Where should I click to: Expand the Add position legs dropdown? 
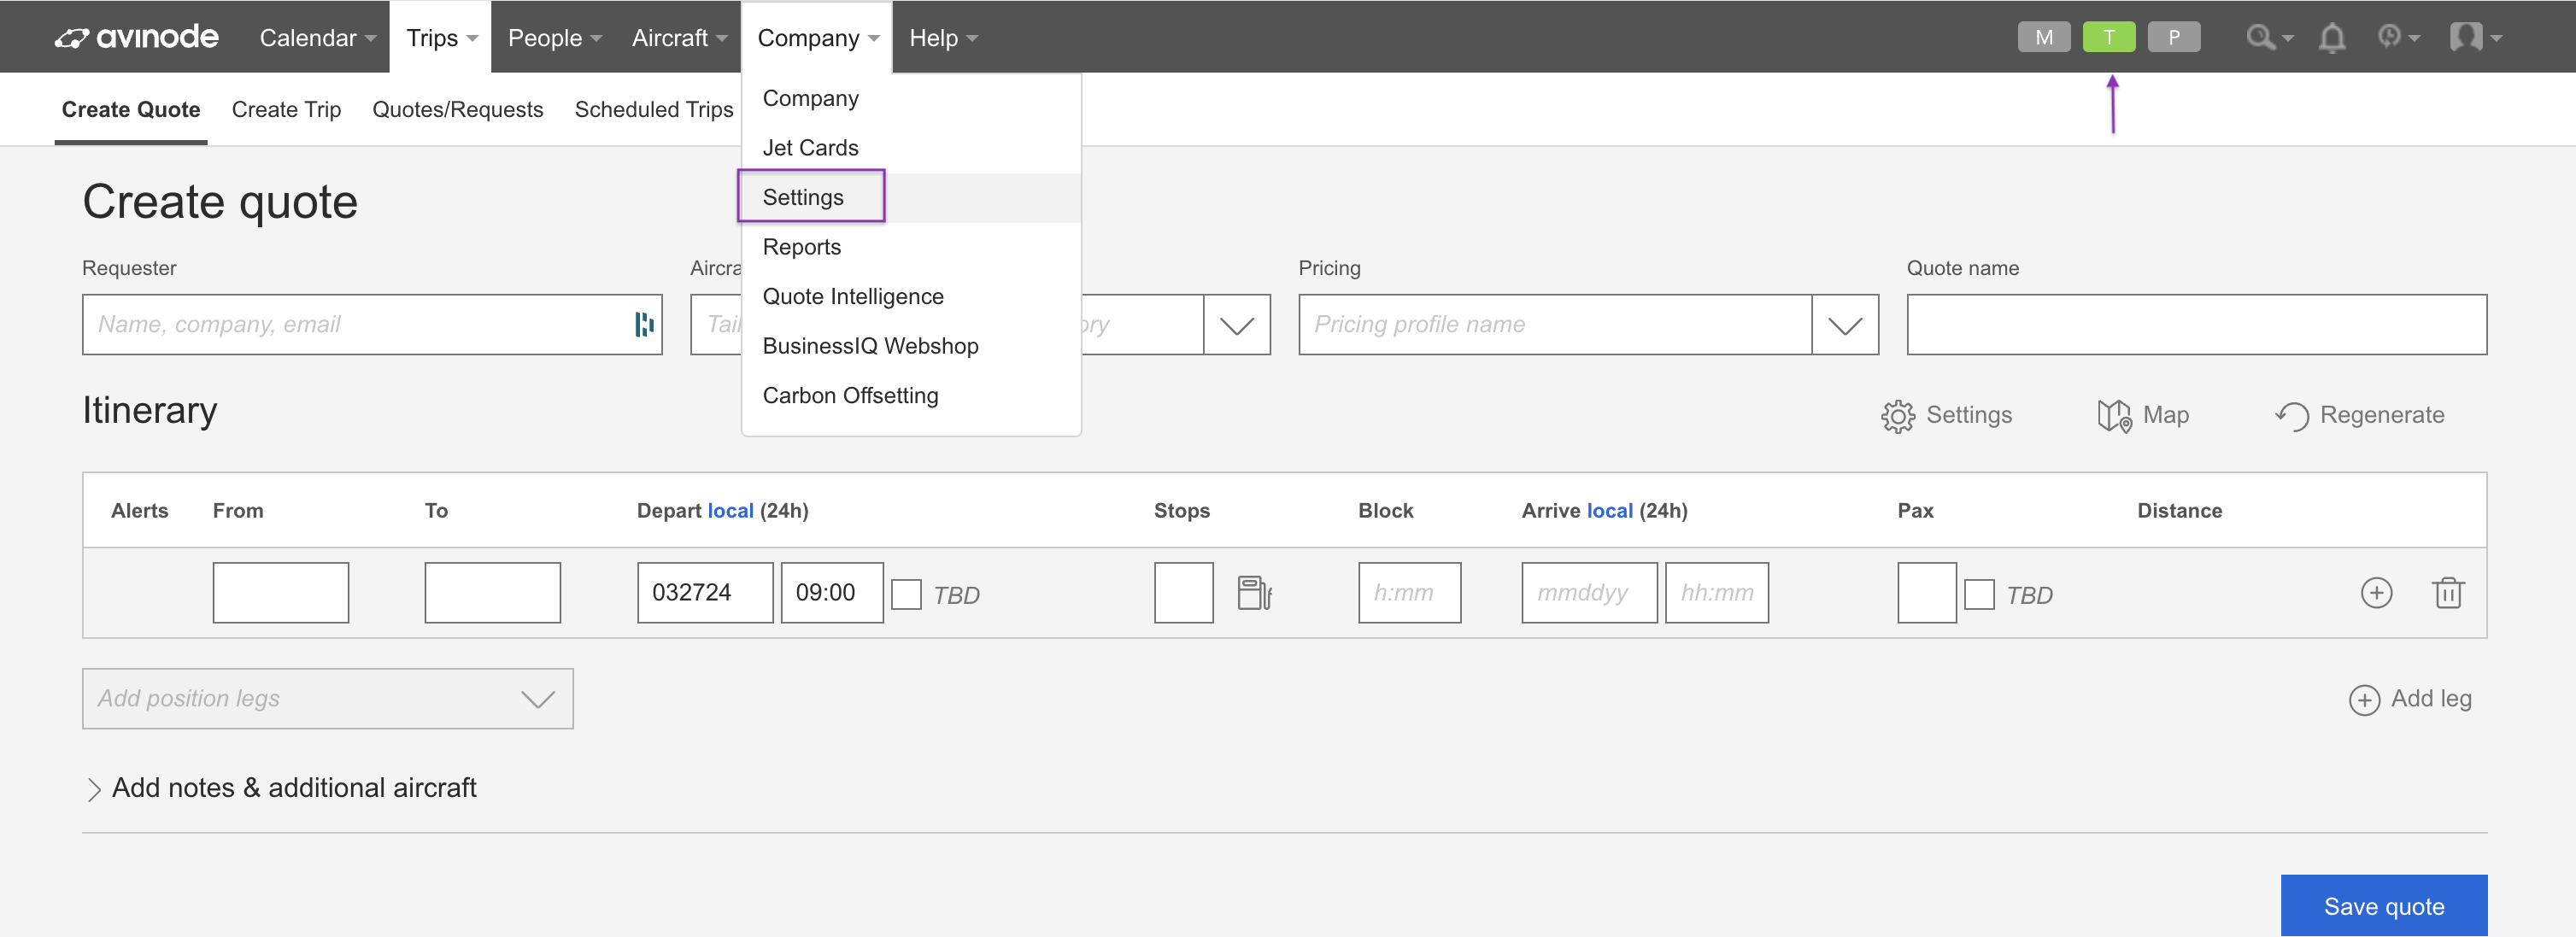328,699
